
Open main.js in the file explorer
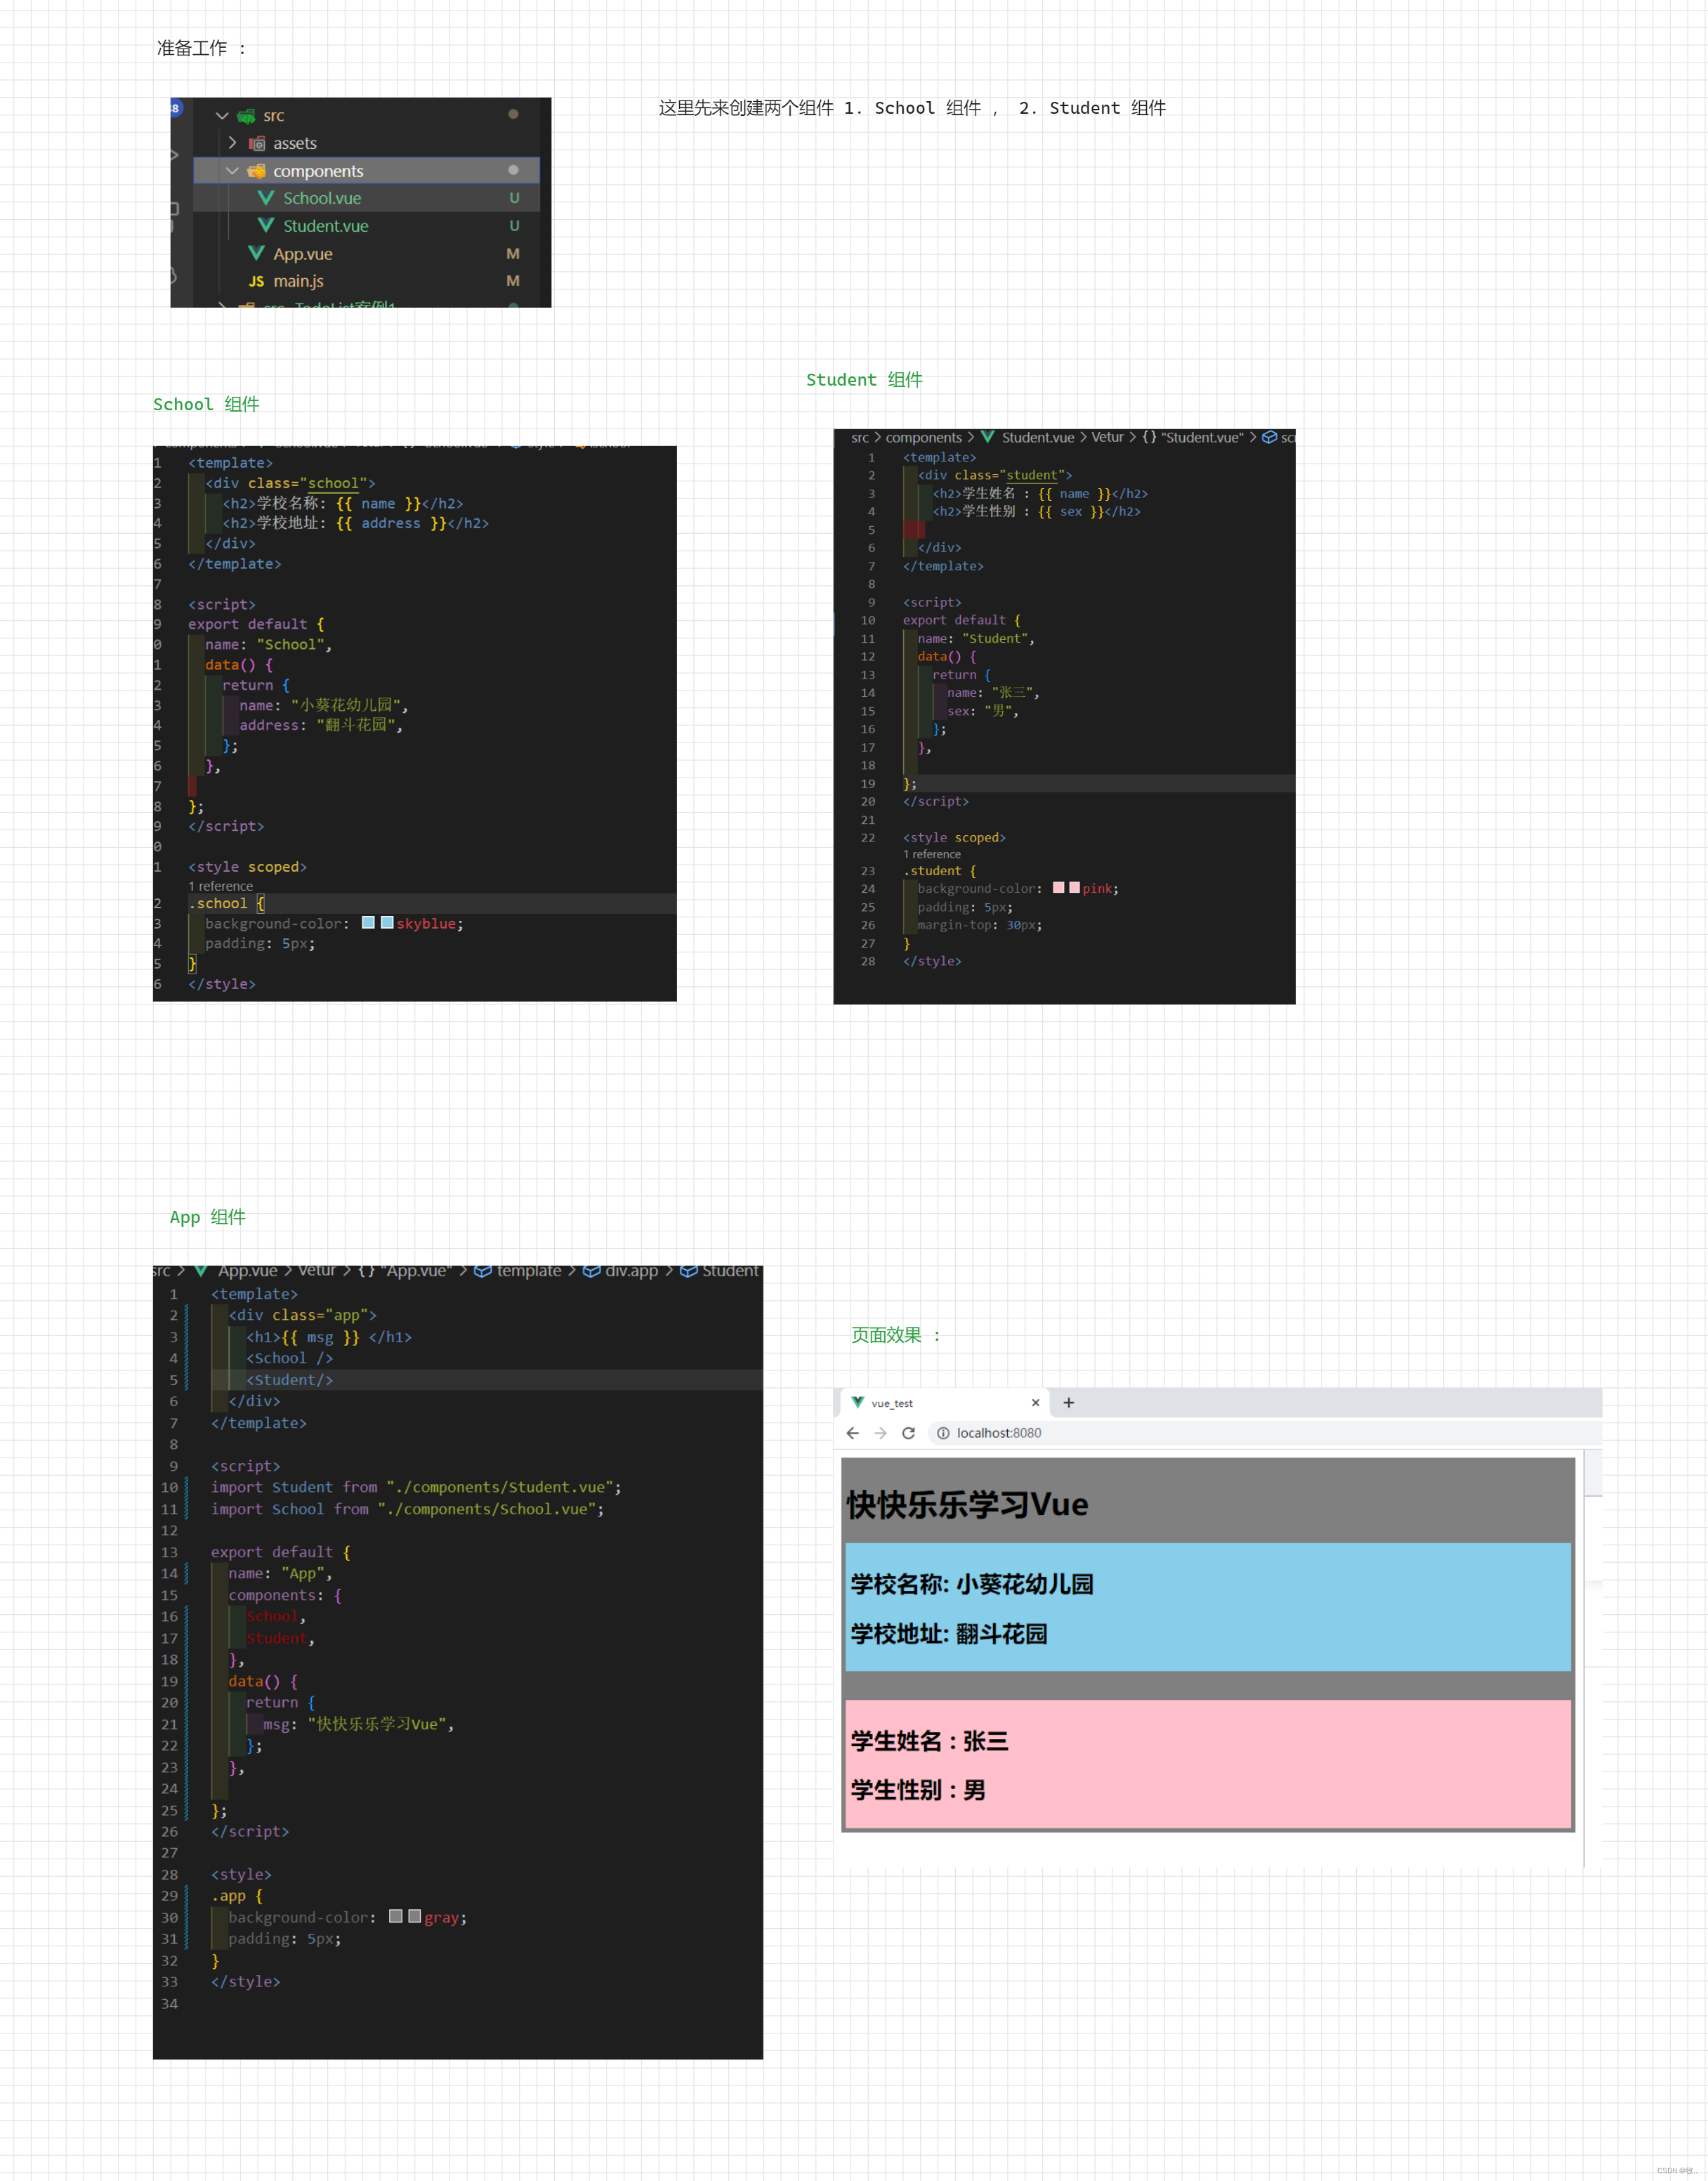pyautogui.click(x=298, y=281)
